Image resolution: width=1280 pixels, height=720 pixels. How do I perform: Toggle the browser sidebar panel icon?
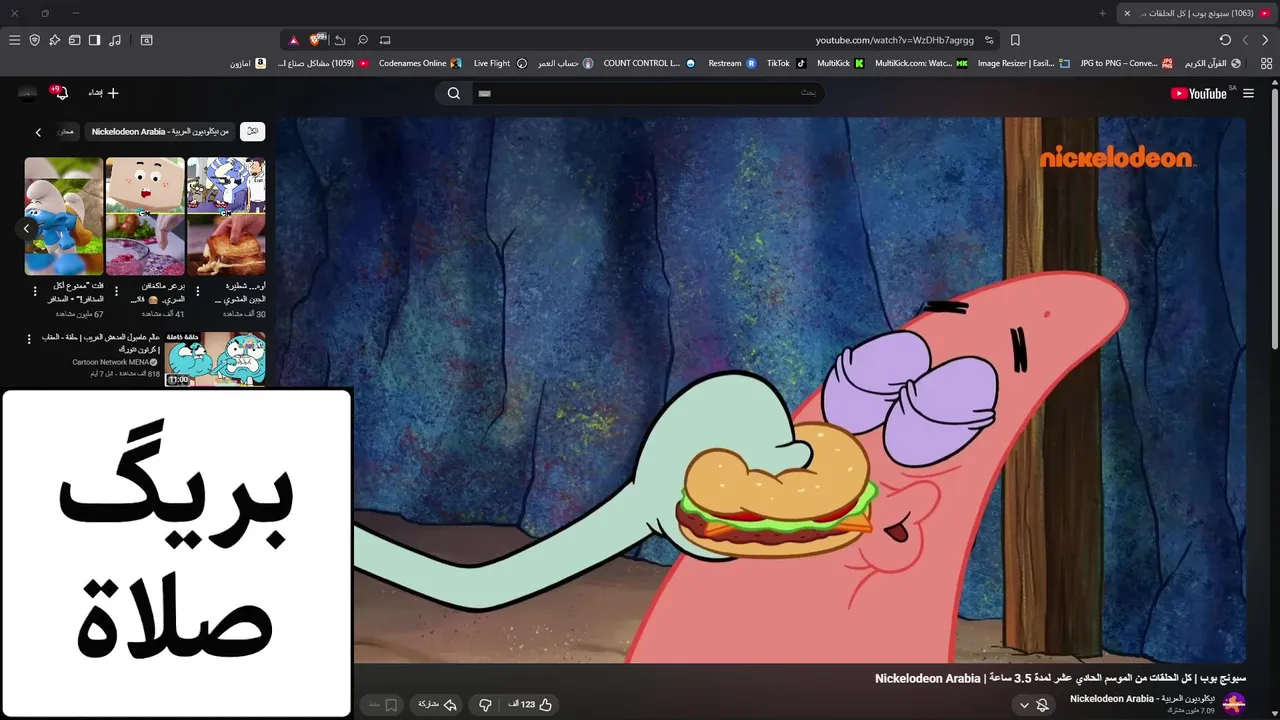click(x=94, y=40)
